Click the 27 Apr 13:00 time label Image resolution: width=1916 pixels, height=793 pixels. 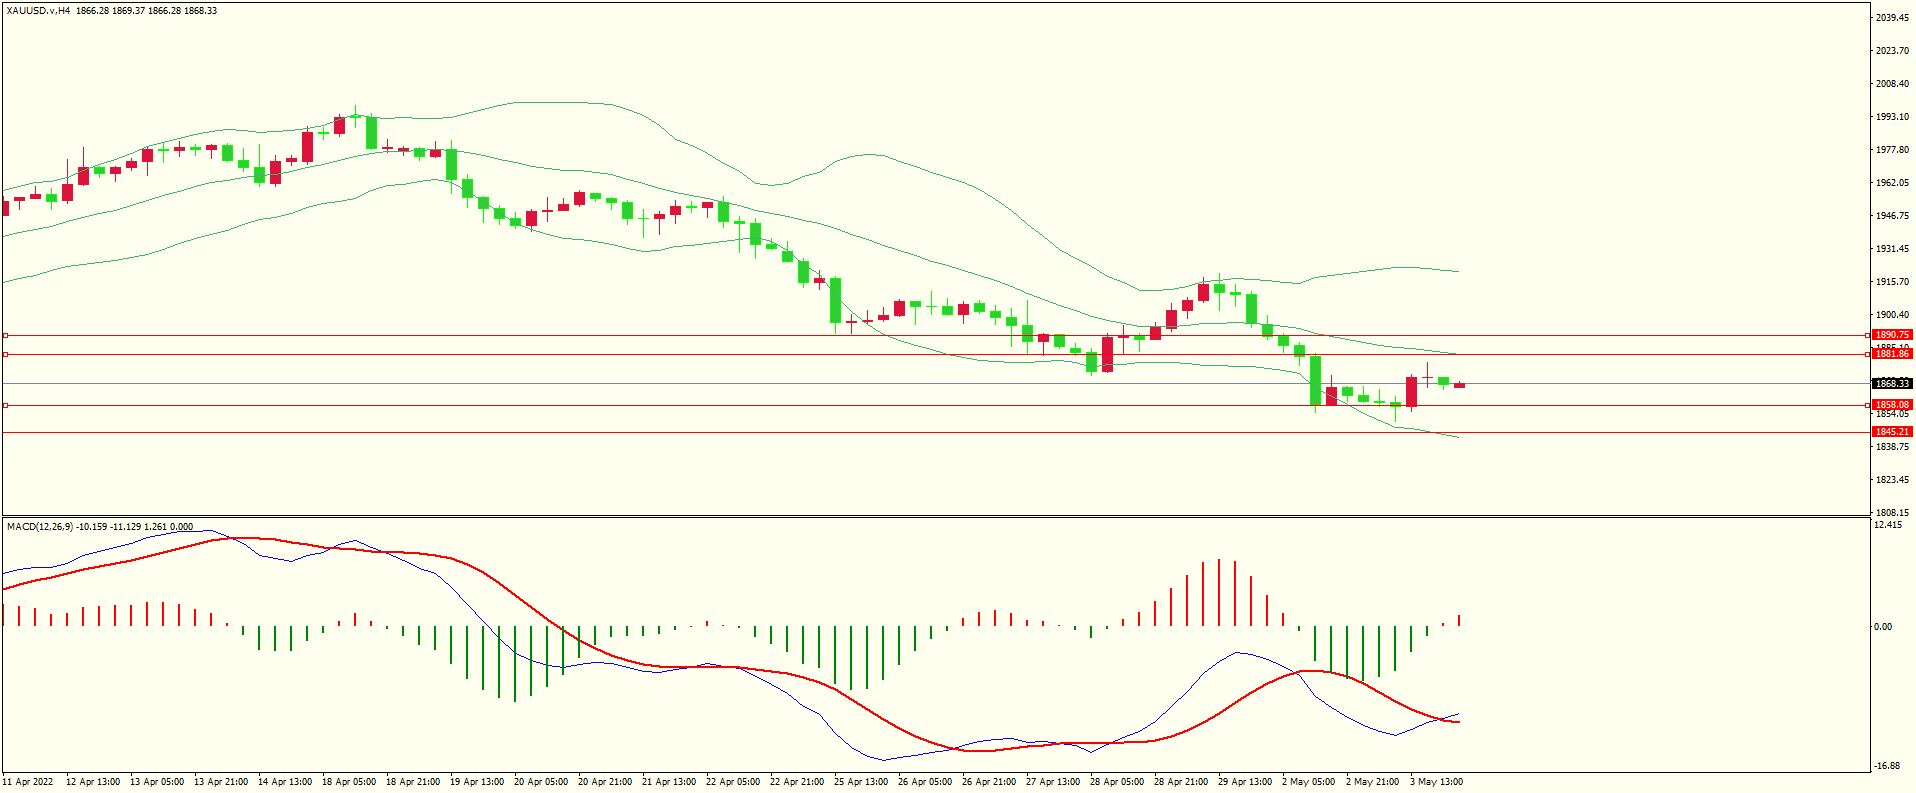pos(1053,782)
